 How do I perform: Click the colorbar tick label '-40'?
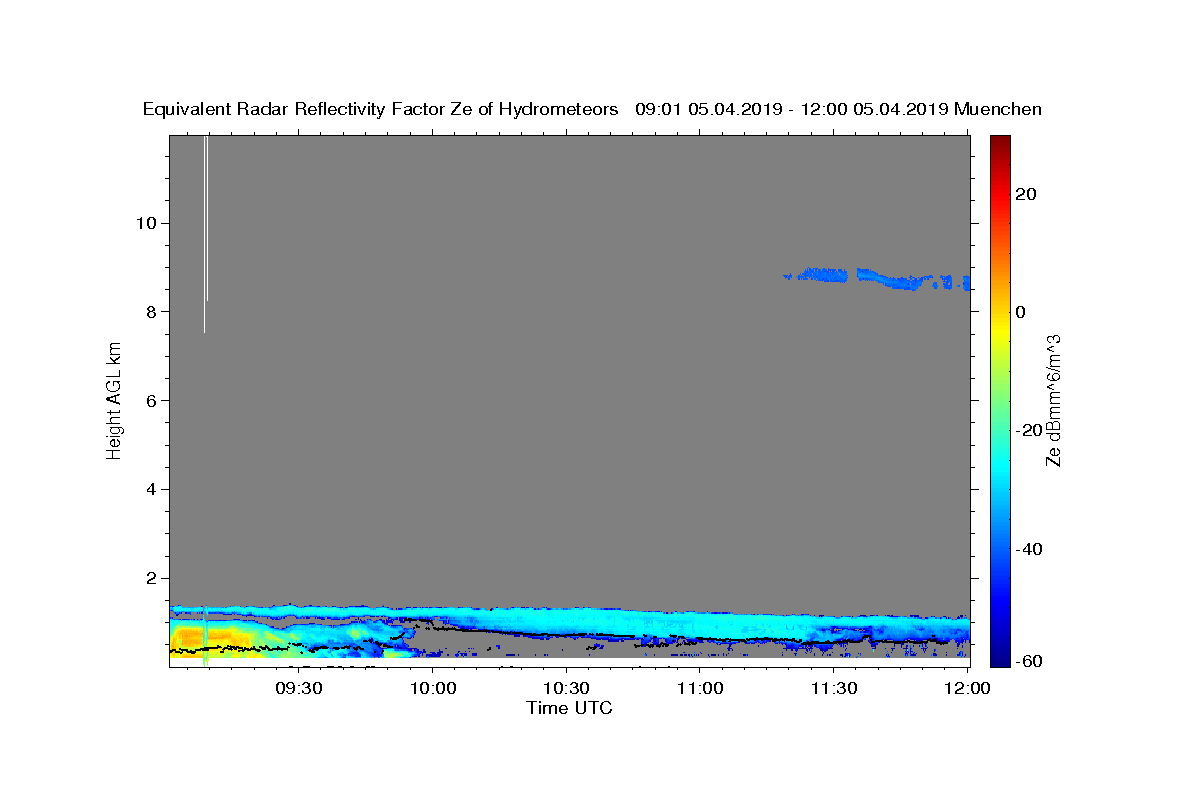tap(1028, 549)
